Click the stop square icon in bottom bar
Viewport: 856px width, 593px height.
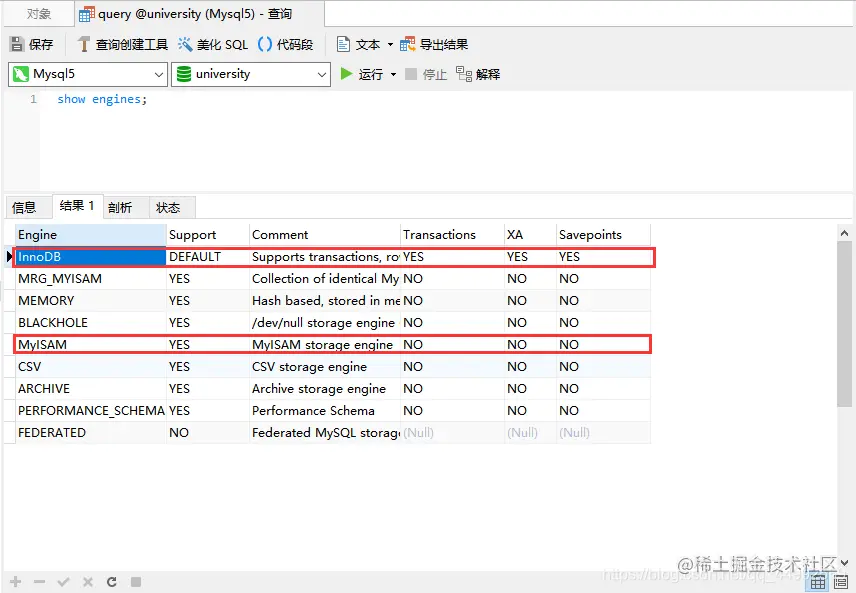pos(136,582)
